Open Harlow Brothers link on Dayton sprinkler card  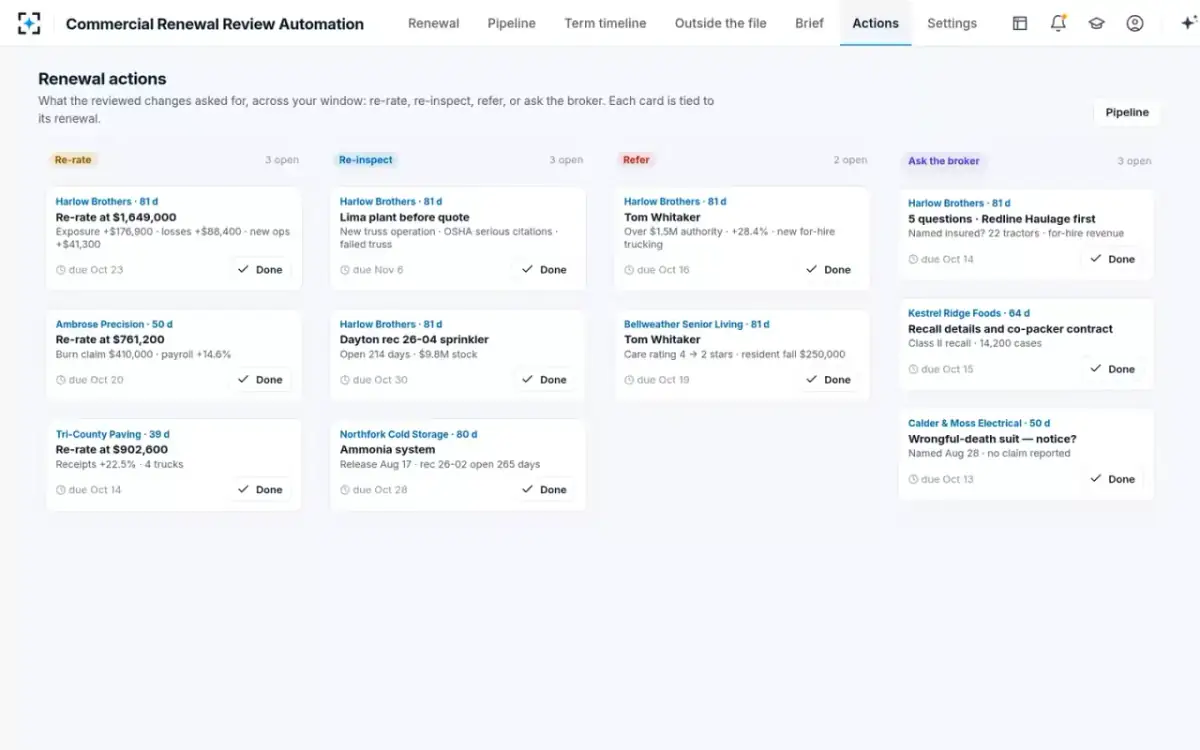click(391, 324)
